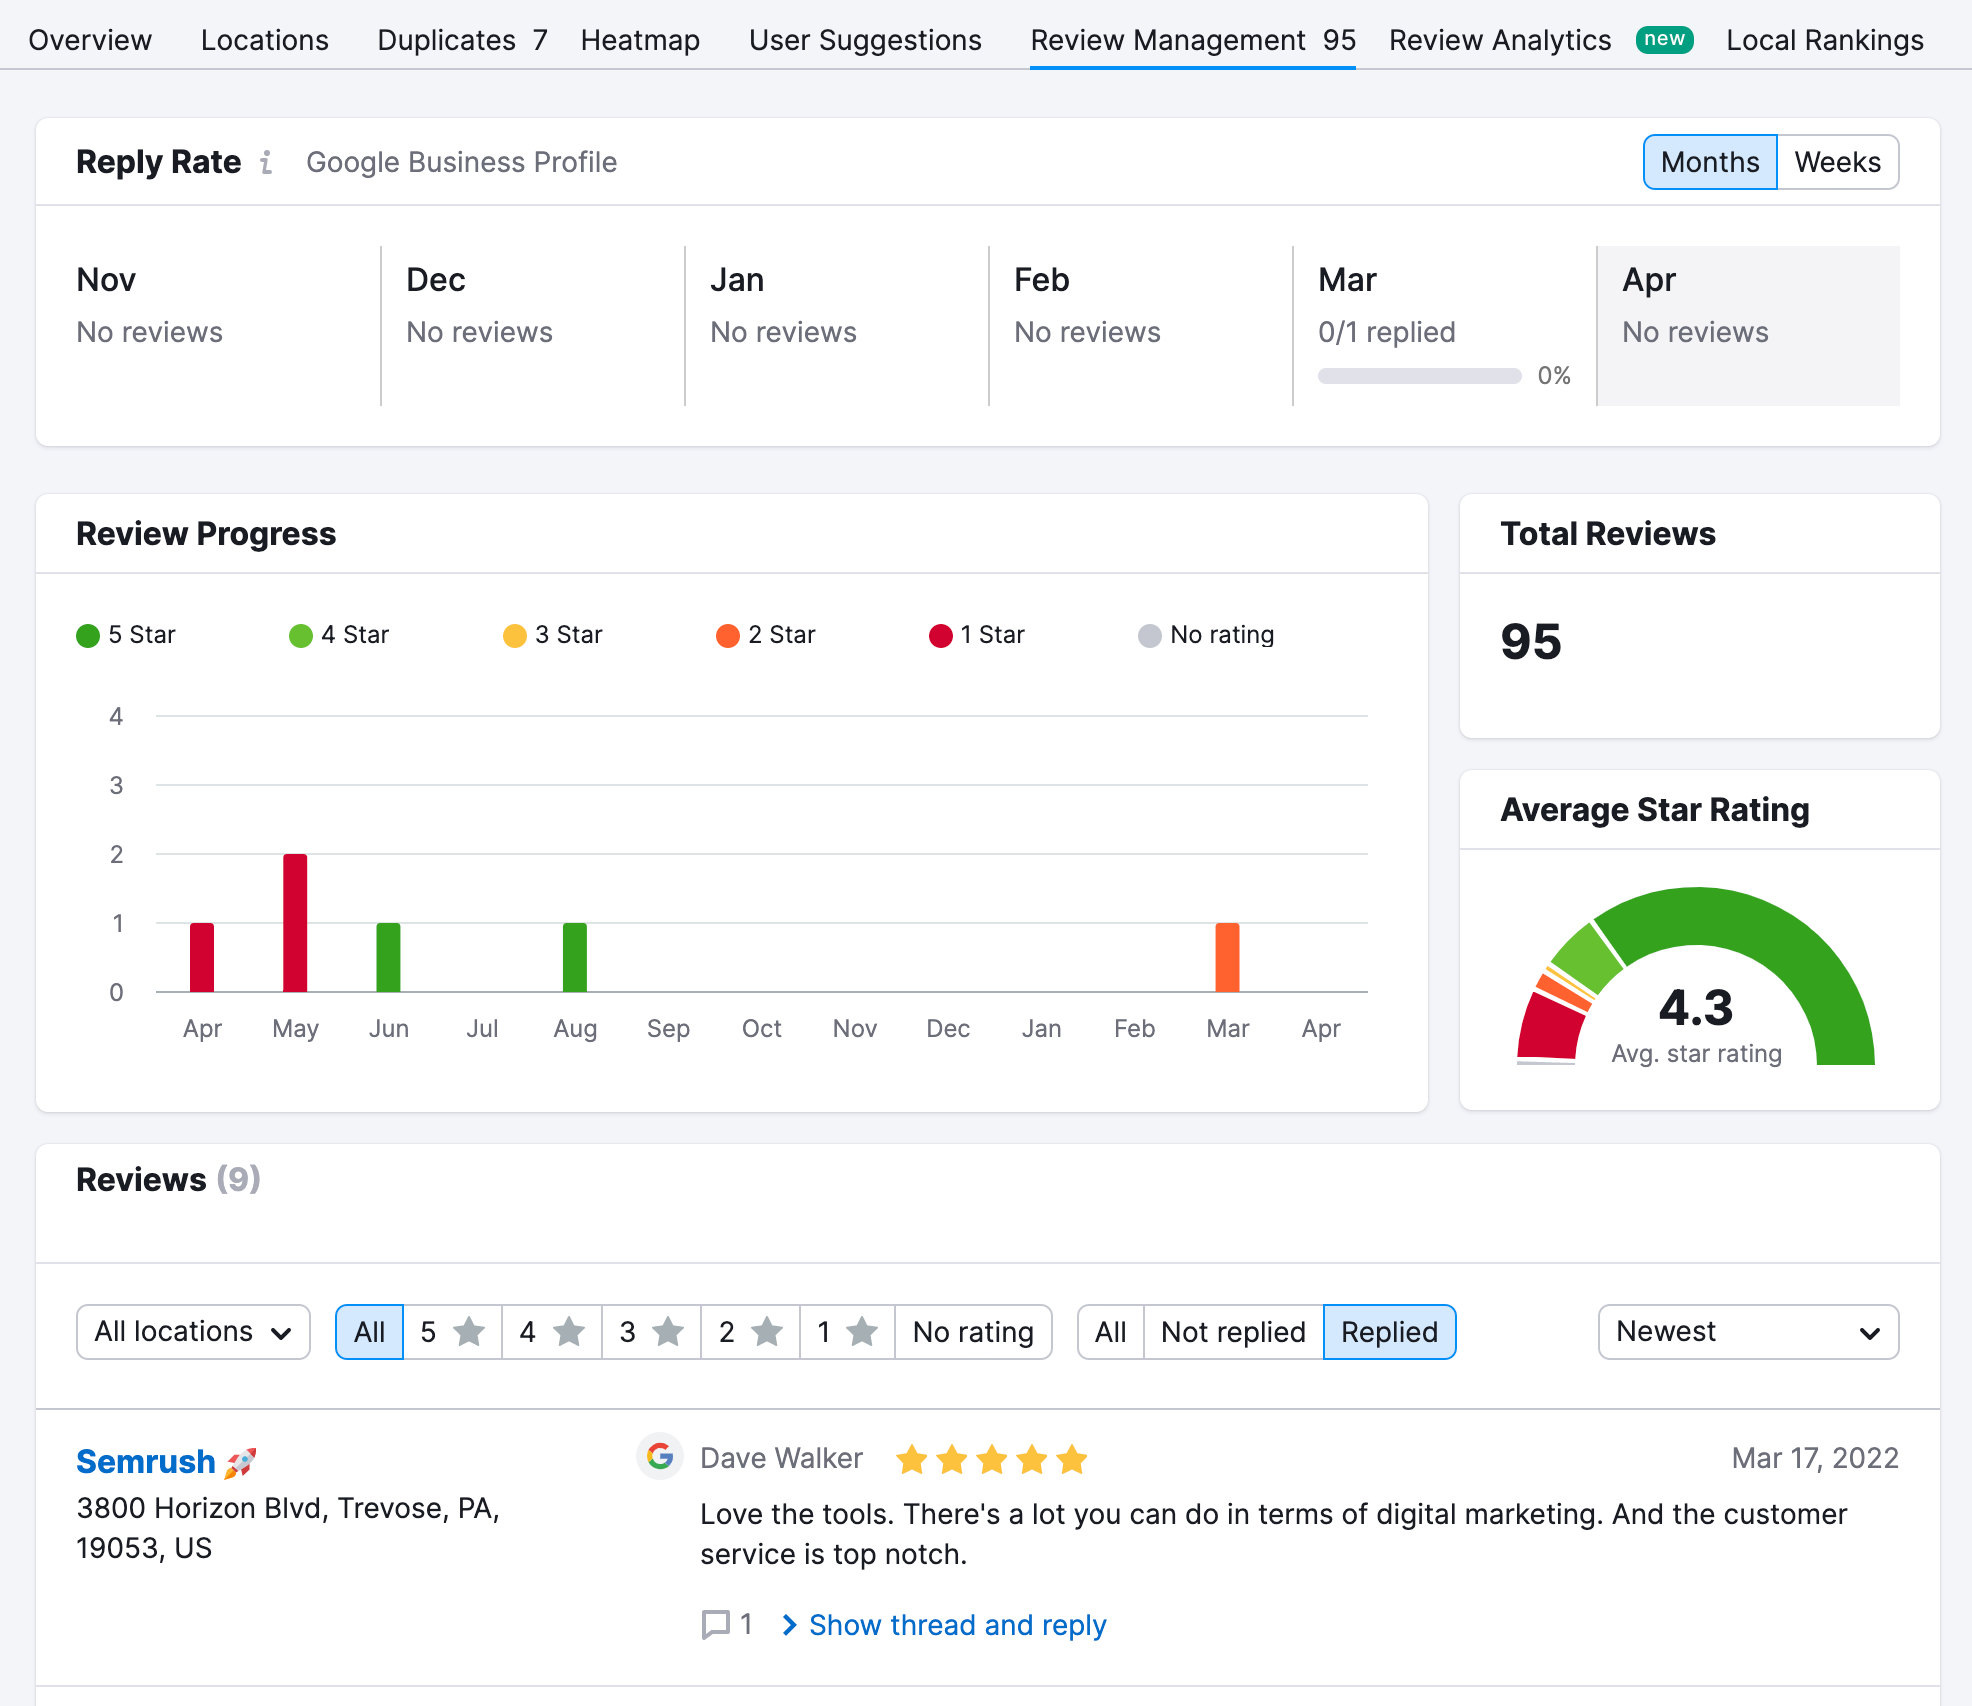
Task: Click the Google icon on Dave Walker's review
Action: pyautogui.click(x=660, y=1458)
